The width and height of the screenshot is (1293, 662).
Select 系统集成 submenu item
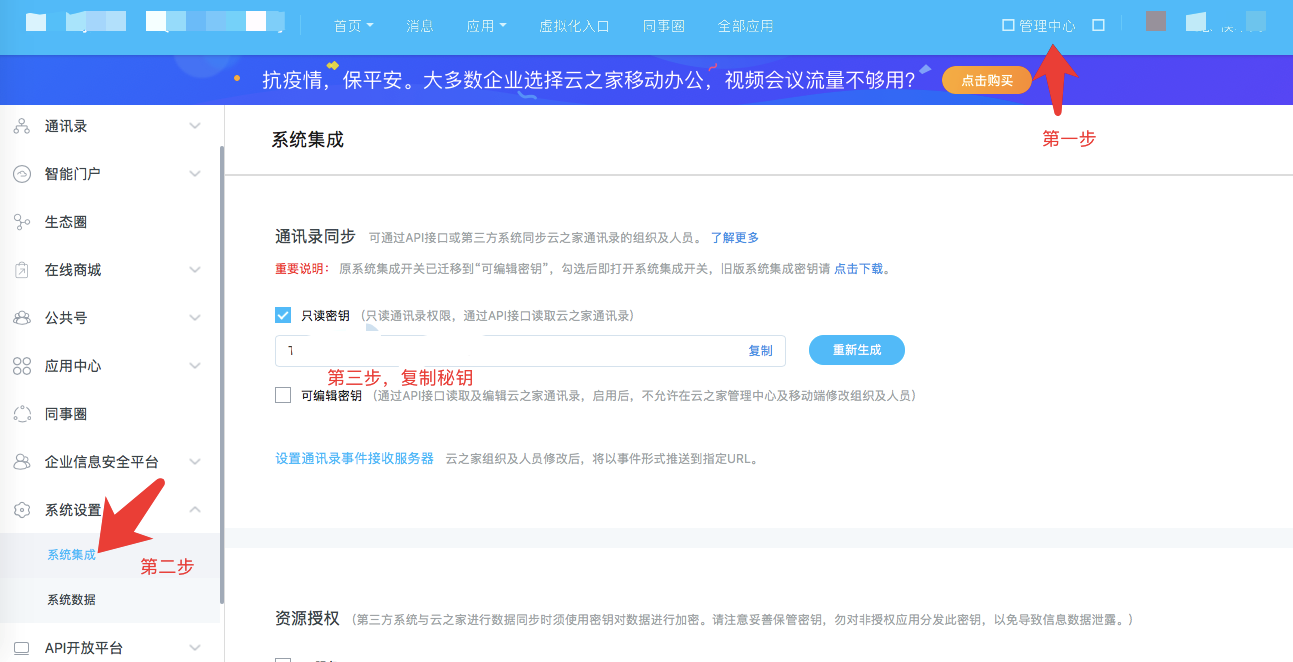pyautogui.click(x=72, y=554)
